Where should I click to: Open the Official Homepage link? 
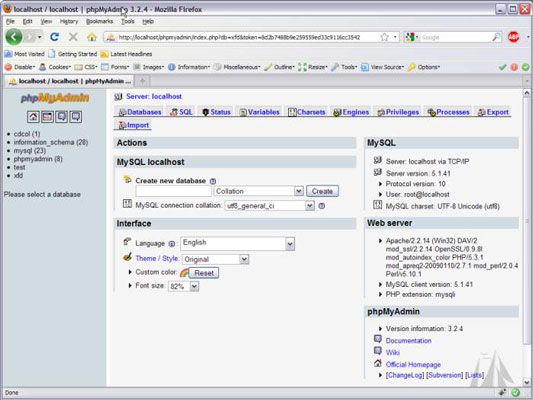click(x=413, y=365)
